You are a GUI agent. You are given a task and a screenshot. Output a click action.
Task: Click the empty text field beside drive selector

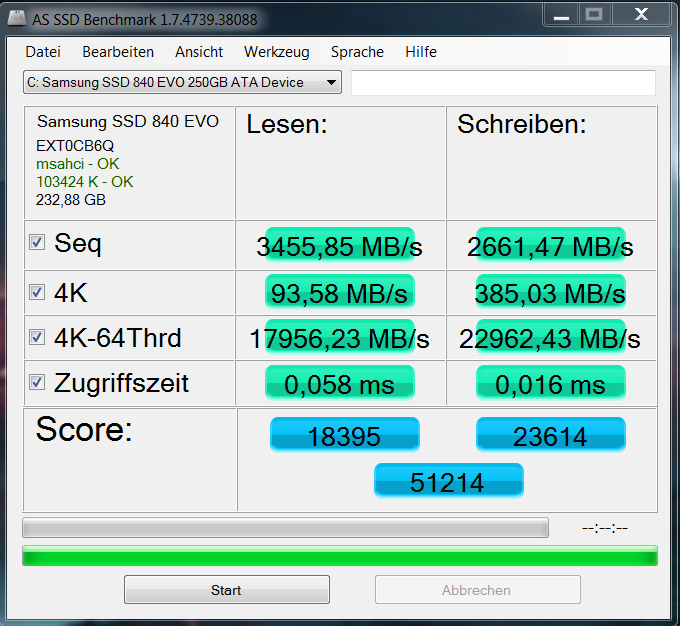[x=503, y=82]
